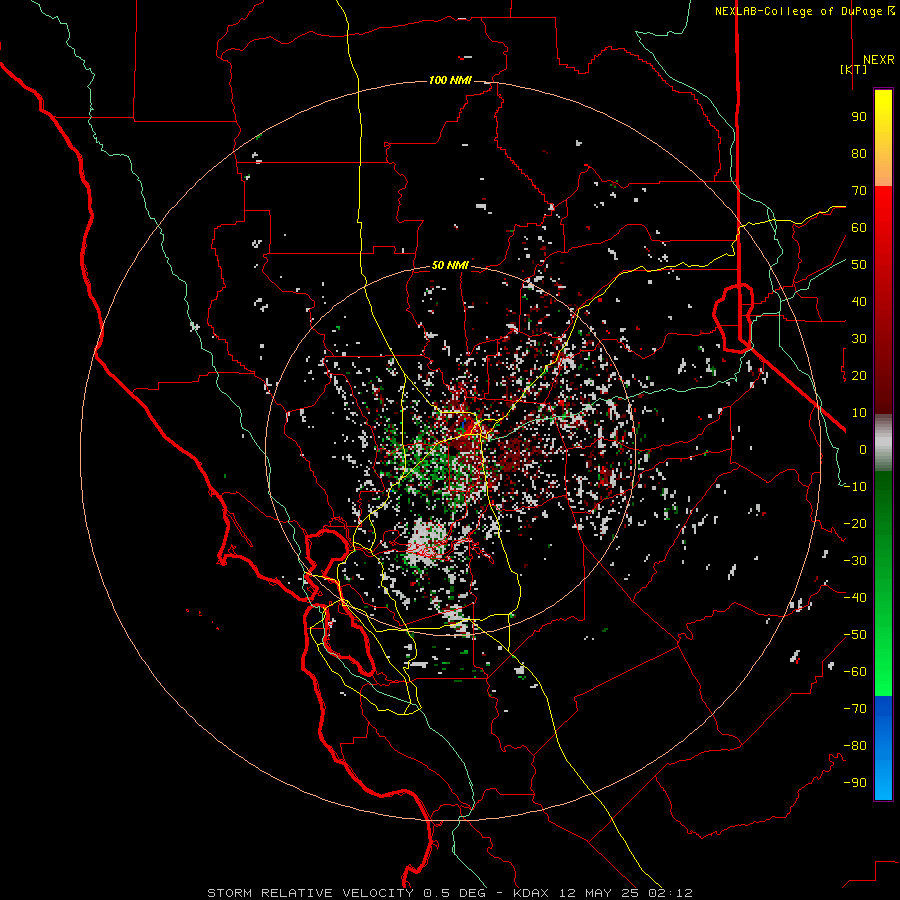Screen dimensions: 900x900
Task: Click the 0 value on the velocity scale
Action: tap(863, 450)
